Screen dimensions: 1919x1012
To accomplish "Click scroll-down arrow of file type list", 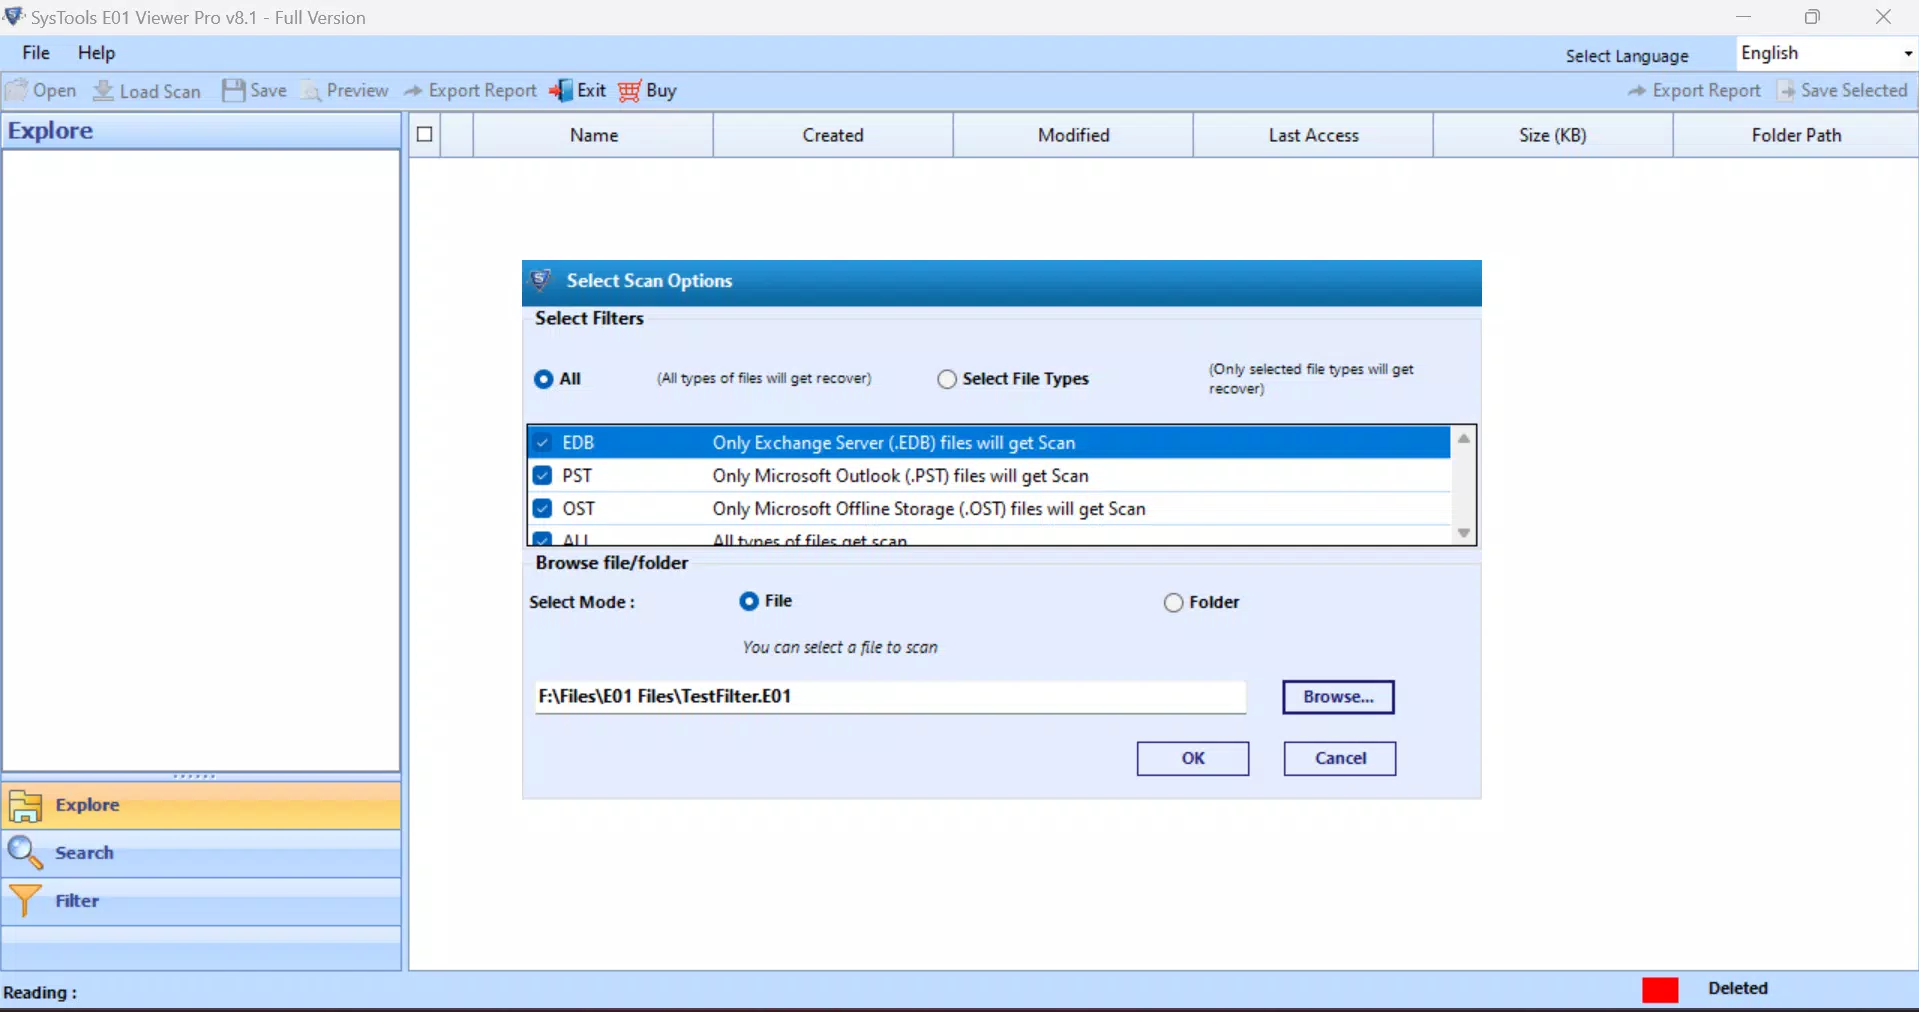I will click(1464, 533).
